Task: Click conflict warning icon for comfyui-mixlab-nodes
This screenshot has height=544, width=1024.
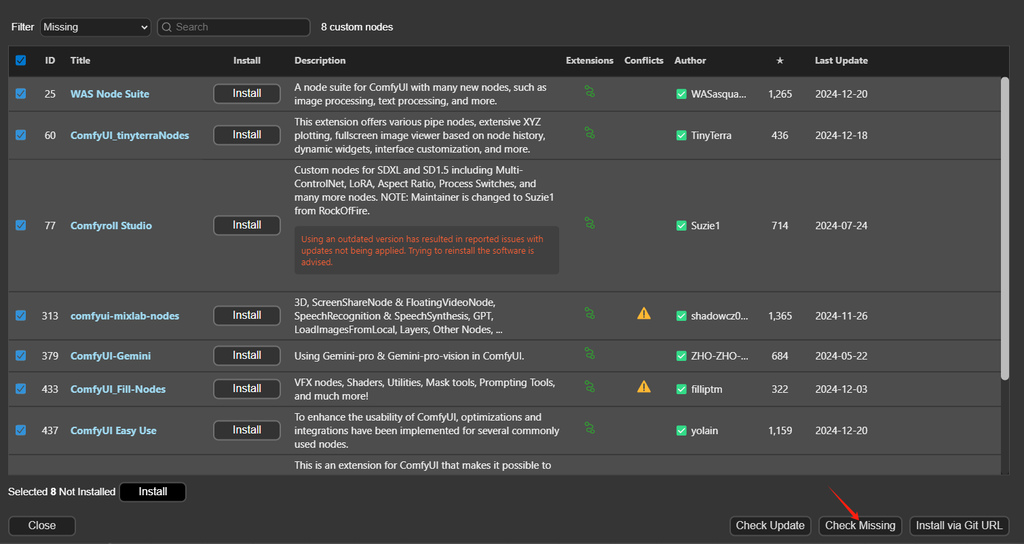Action: point(644,314)
